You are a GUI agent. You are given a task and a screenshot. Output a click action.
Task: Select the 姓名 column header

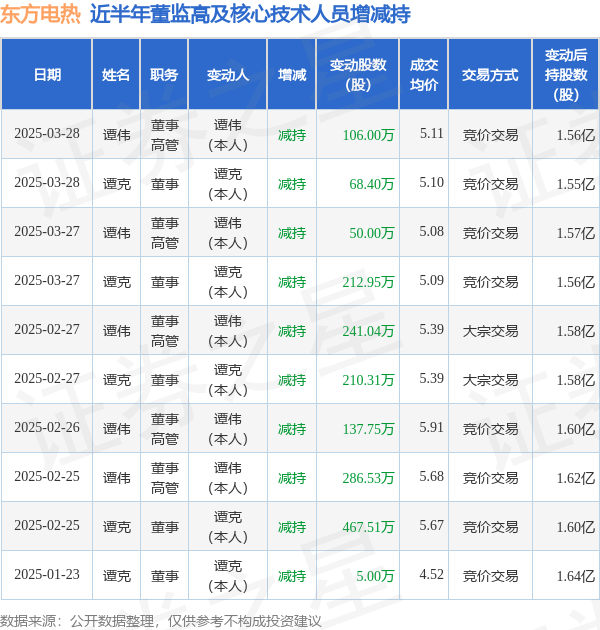[x=116, y=75]
